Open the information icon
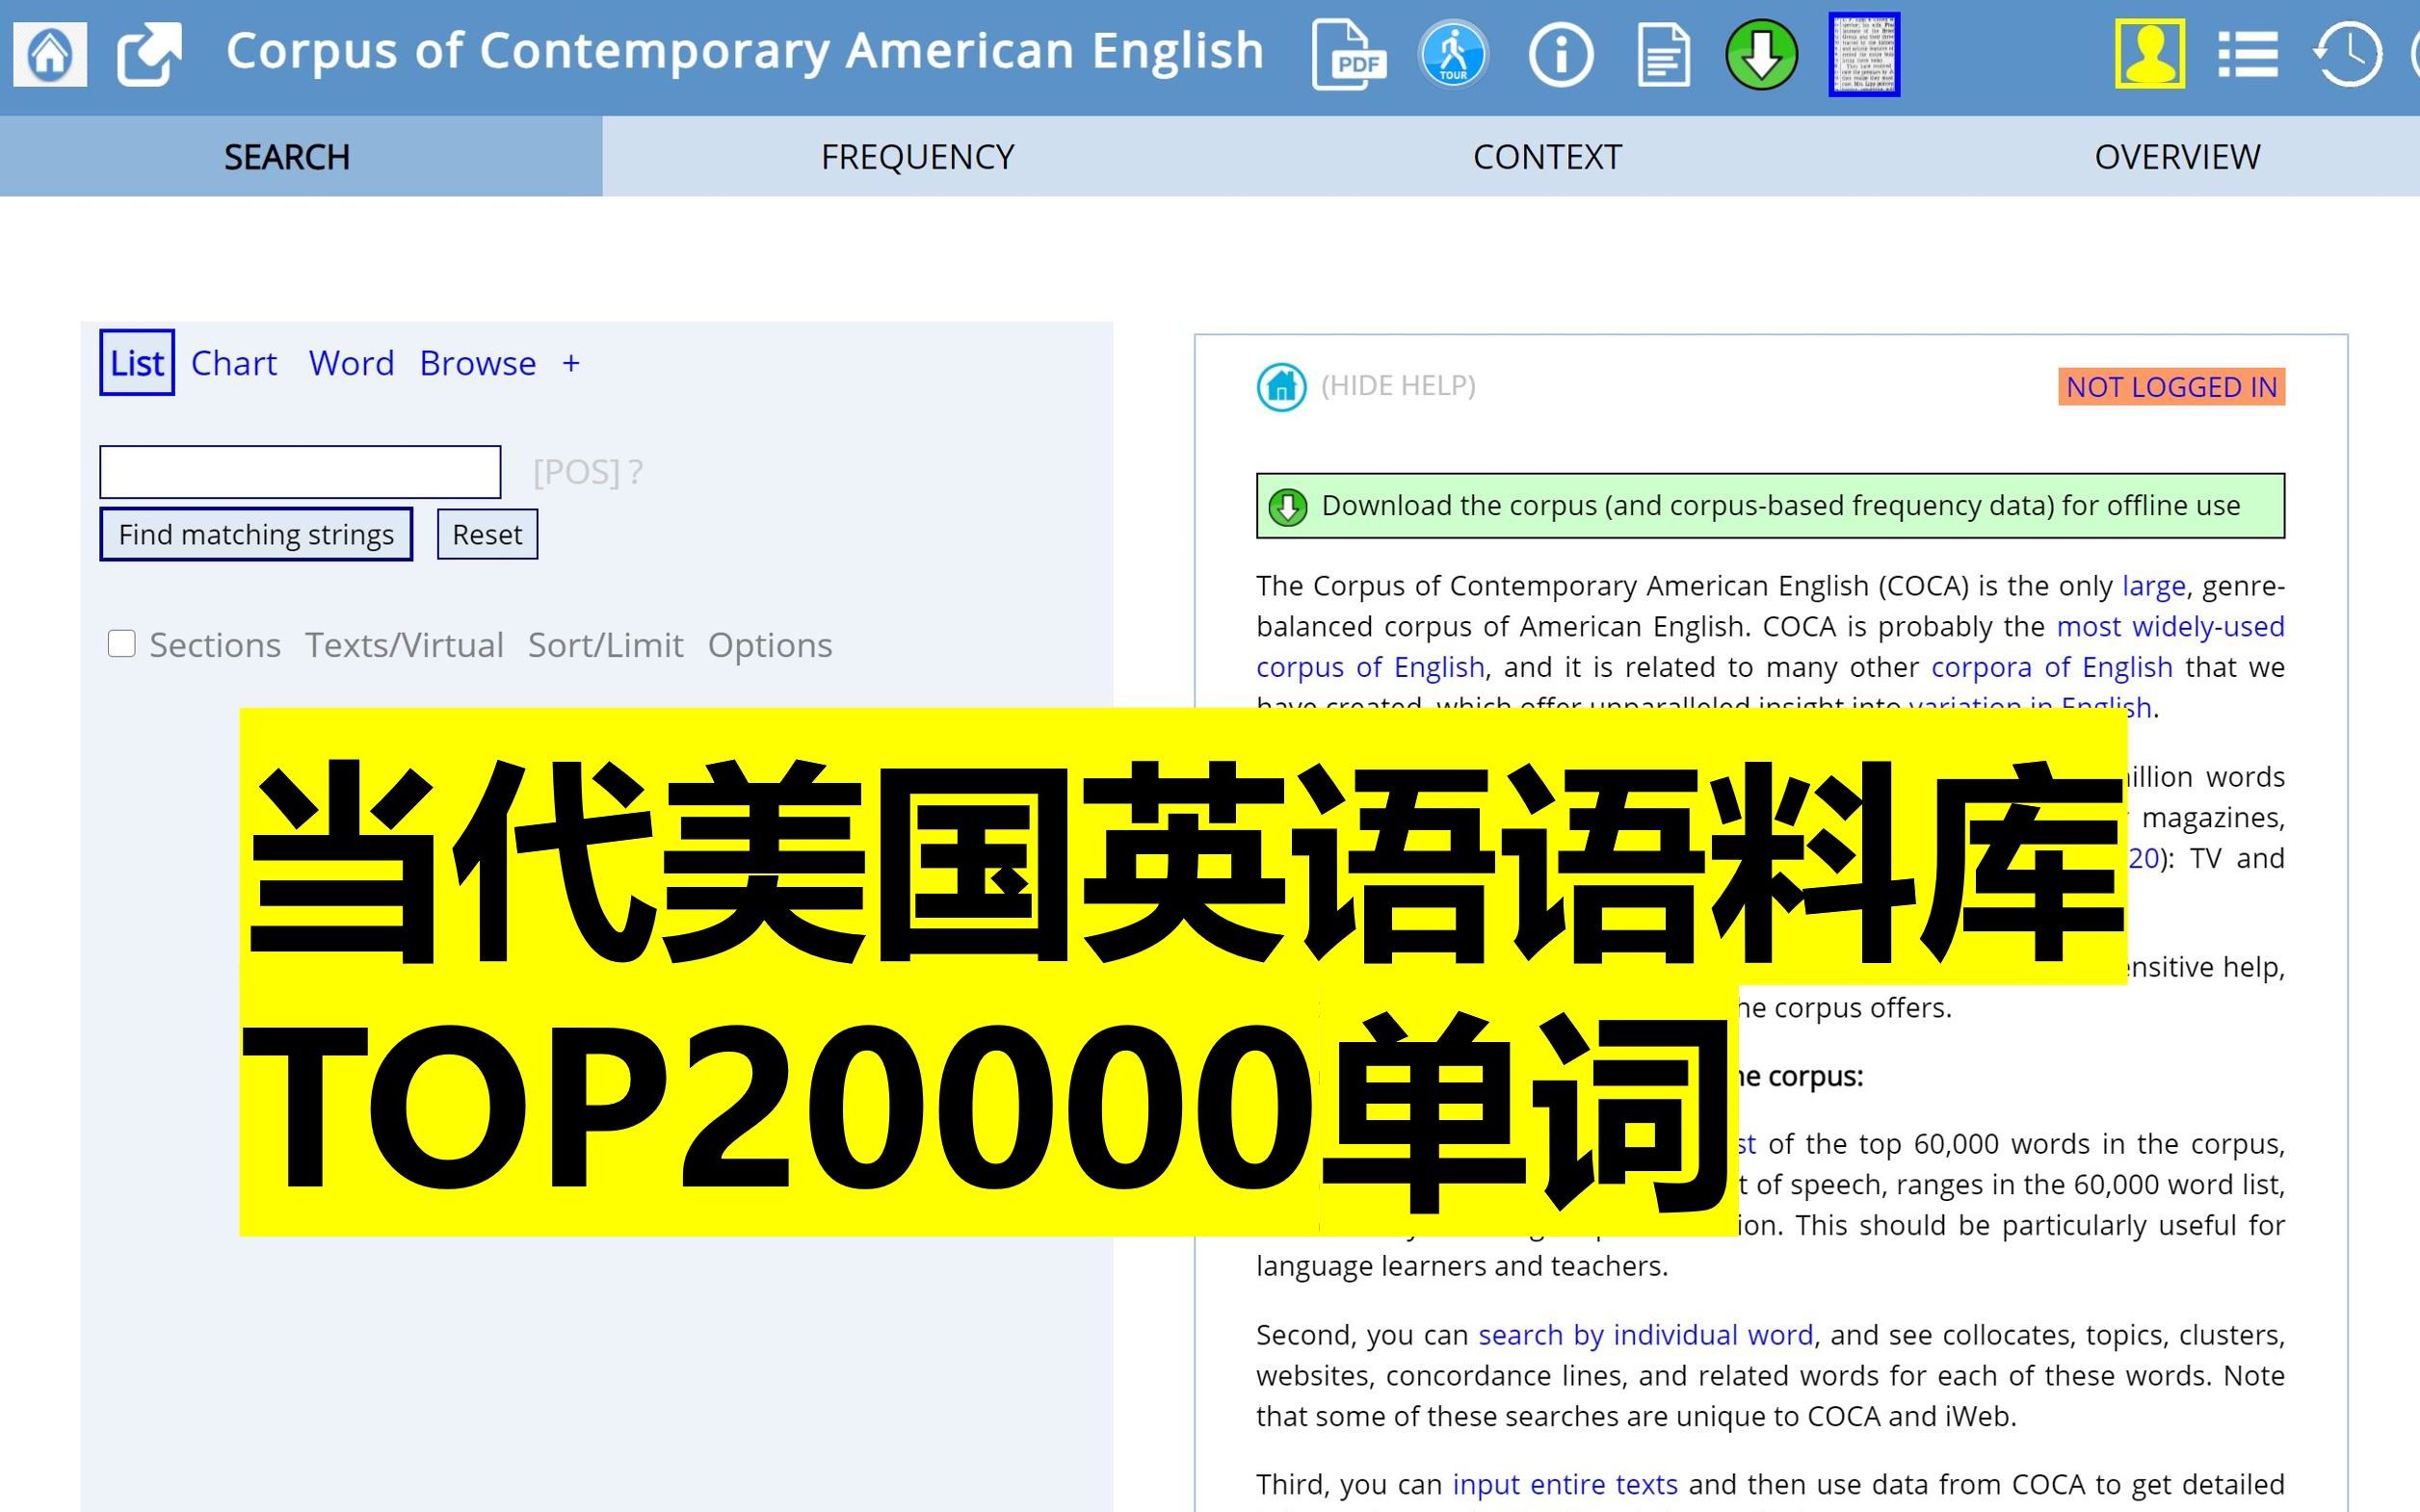The image size is (2420, 1512). [1561, 54]
